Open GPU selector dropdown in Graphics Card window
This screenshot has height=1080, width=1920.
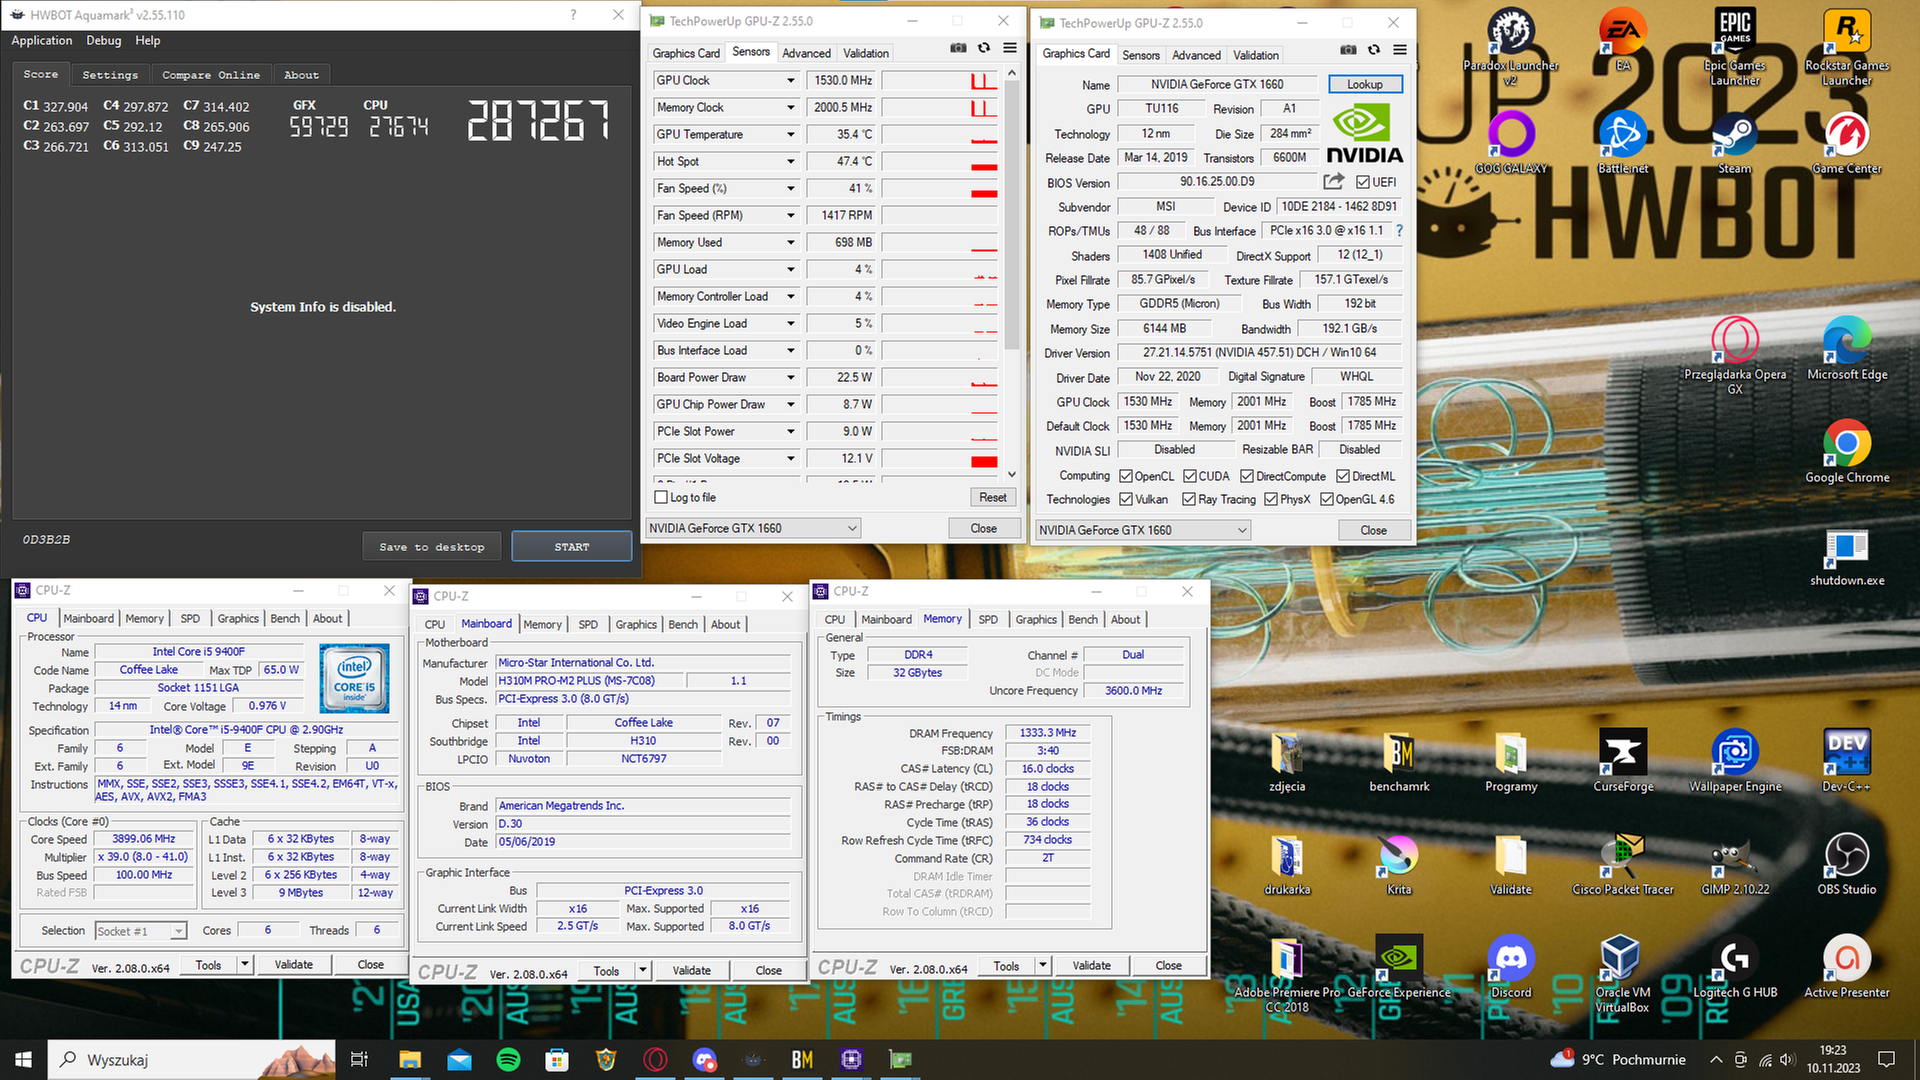tap(1143, 530)
